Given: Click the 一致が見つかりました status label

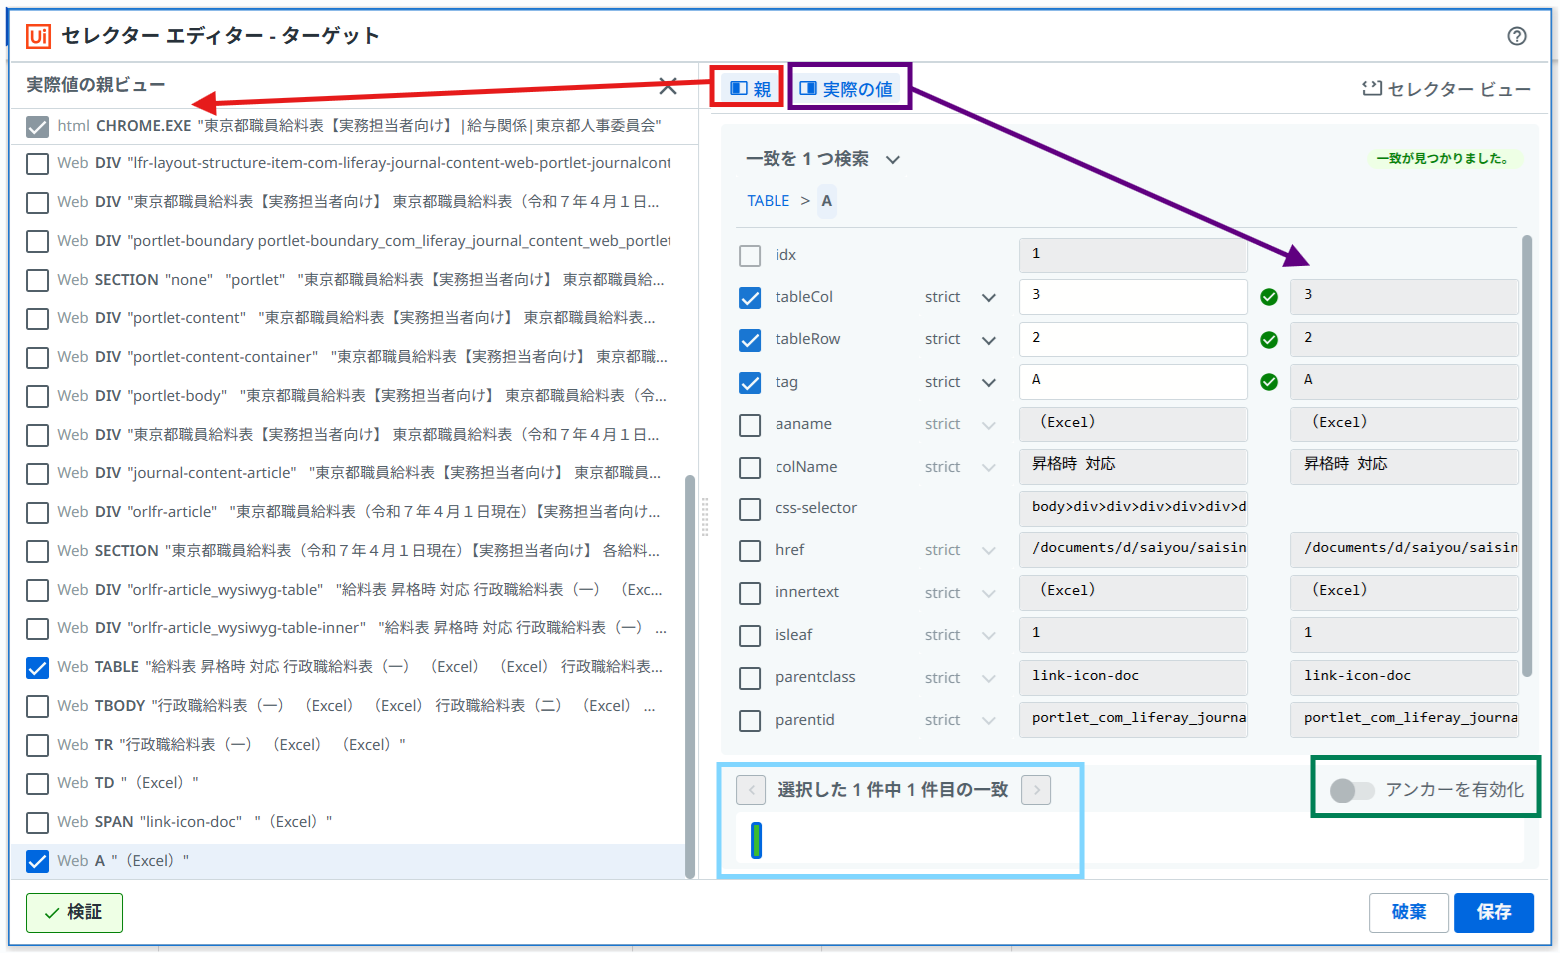Looking at the screenshot, I should pos(1442,158).
